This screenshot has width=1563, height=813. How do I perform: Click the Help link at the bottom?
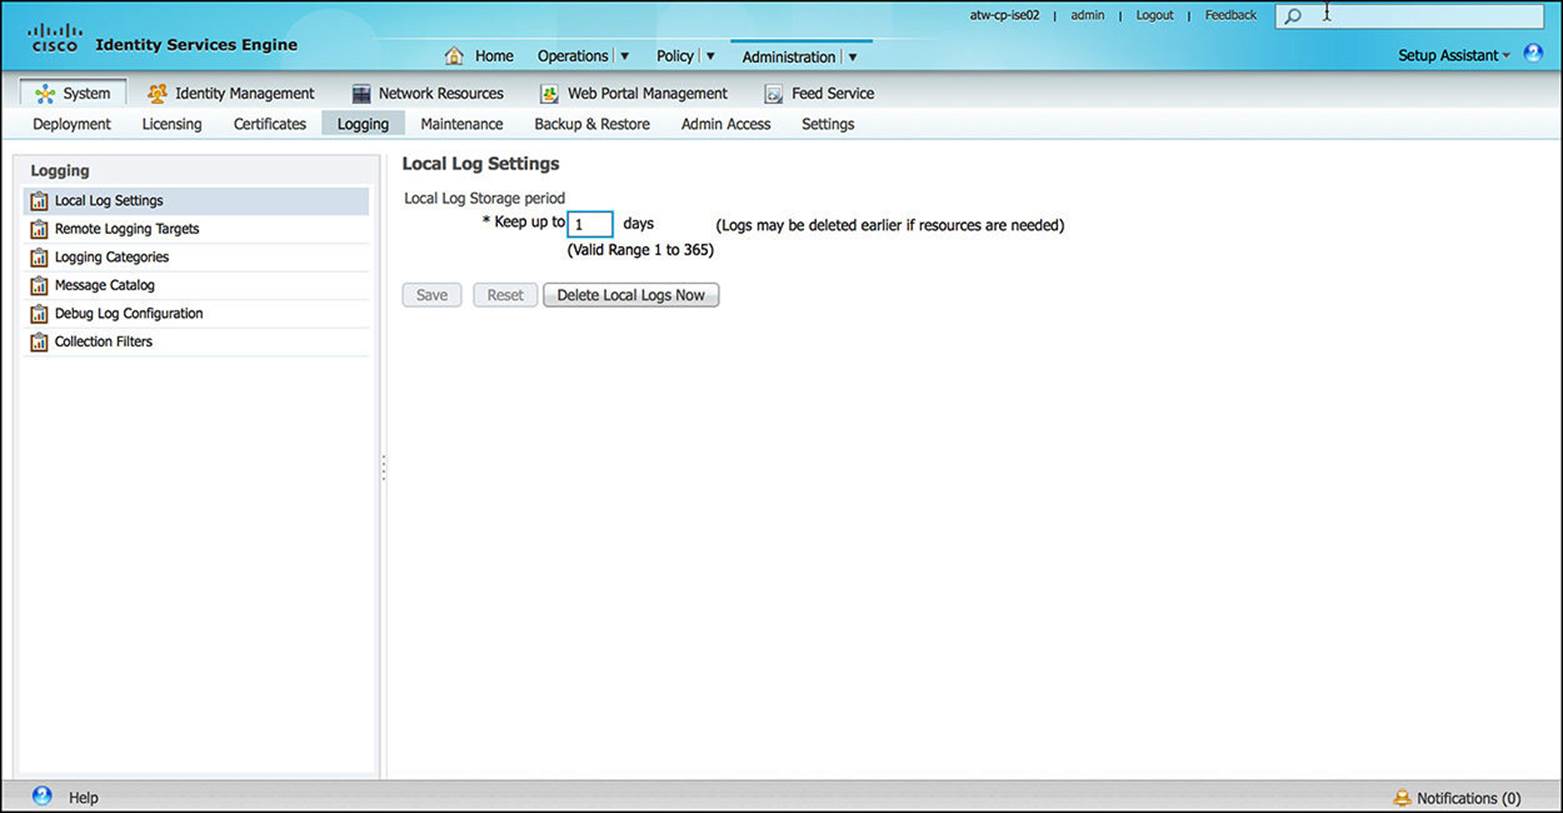83,798
